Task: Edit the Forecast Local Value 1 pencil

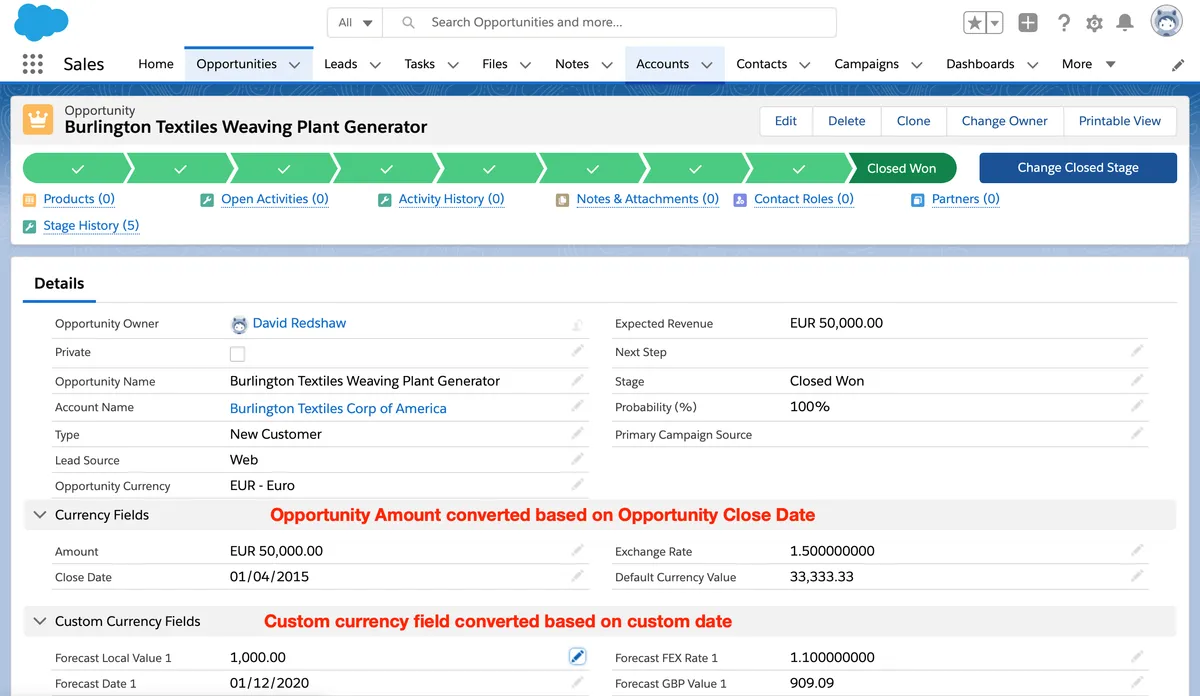Action: (x=577, y=656)
